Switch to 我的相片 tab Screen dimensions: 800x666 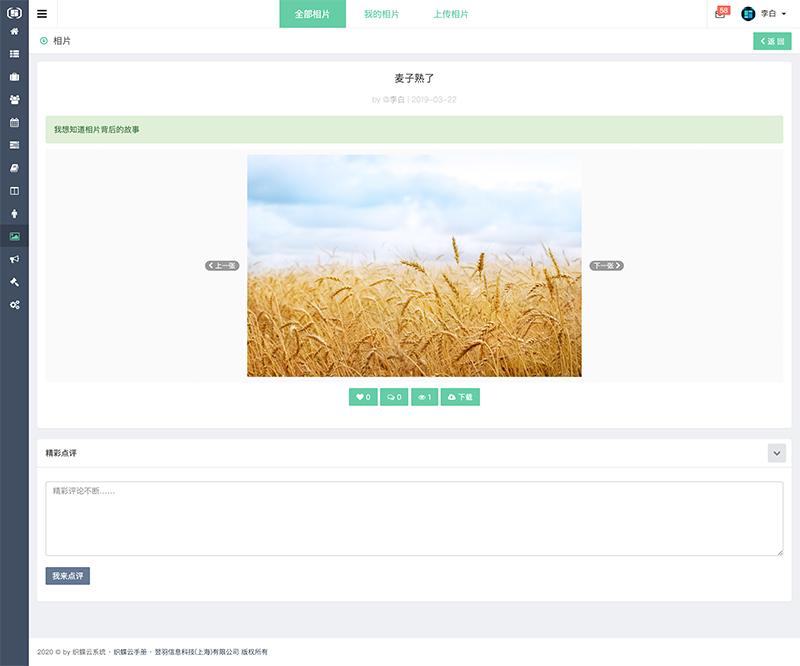click(381, 14)
